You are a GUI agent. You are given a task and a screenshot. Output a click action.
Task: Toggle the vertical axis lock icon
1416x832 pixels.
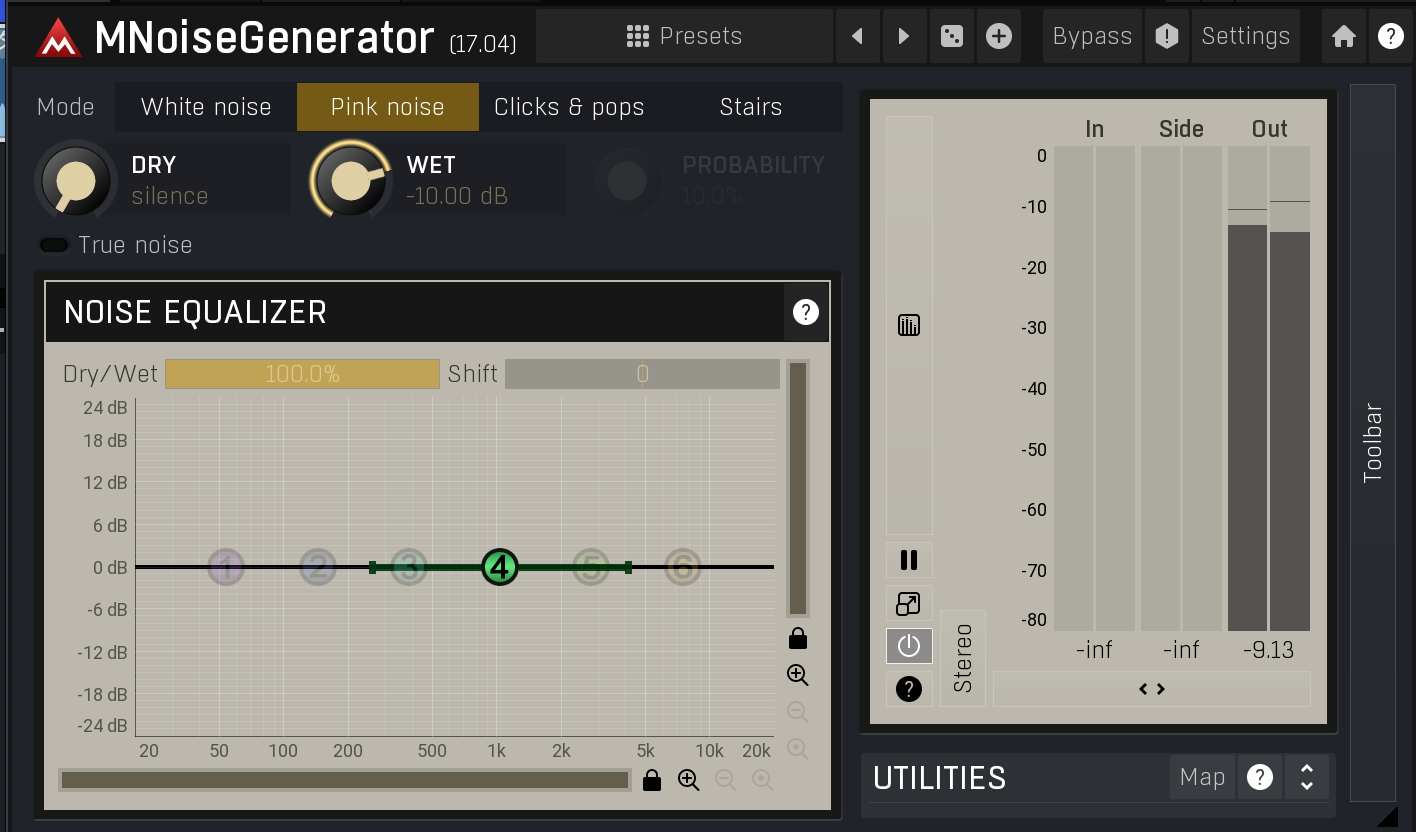[798, 638]
